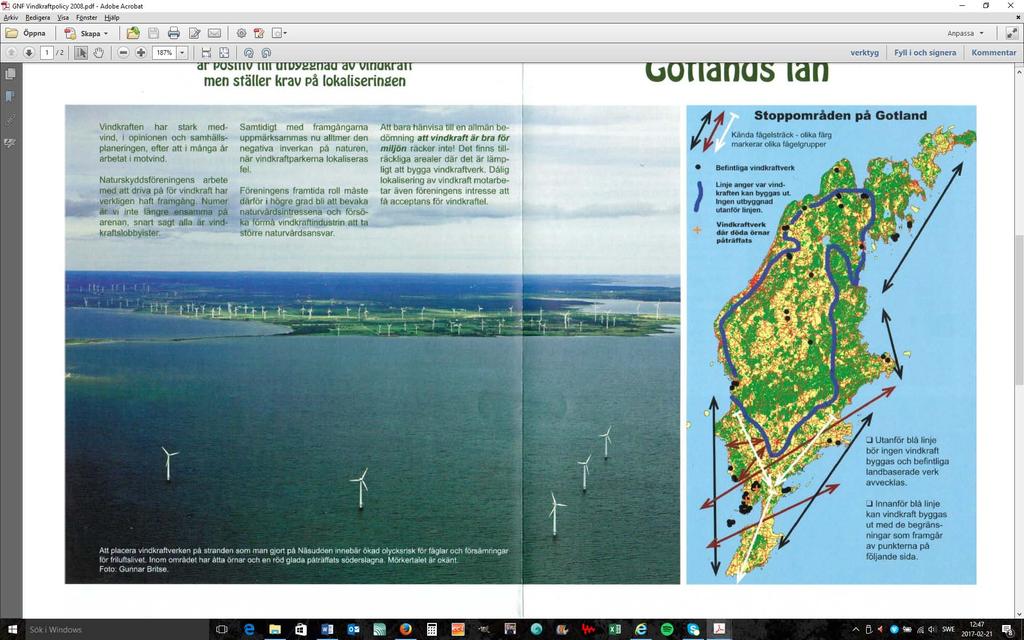The width and height of the screenshot is (1024, 640).
Task: Open the Fönster menu
Action: coord(87,18)
